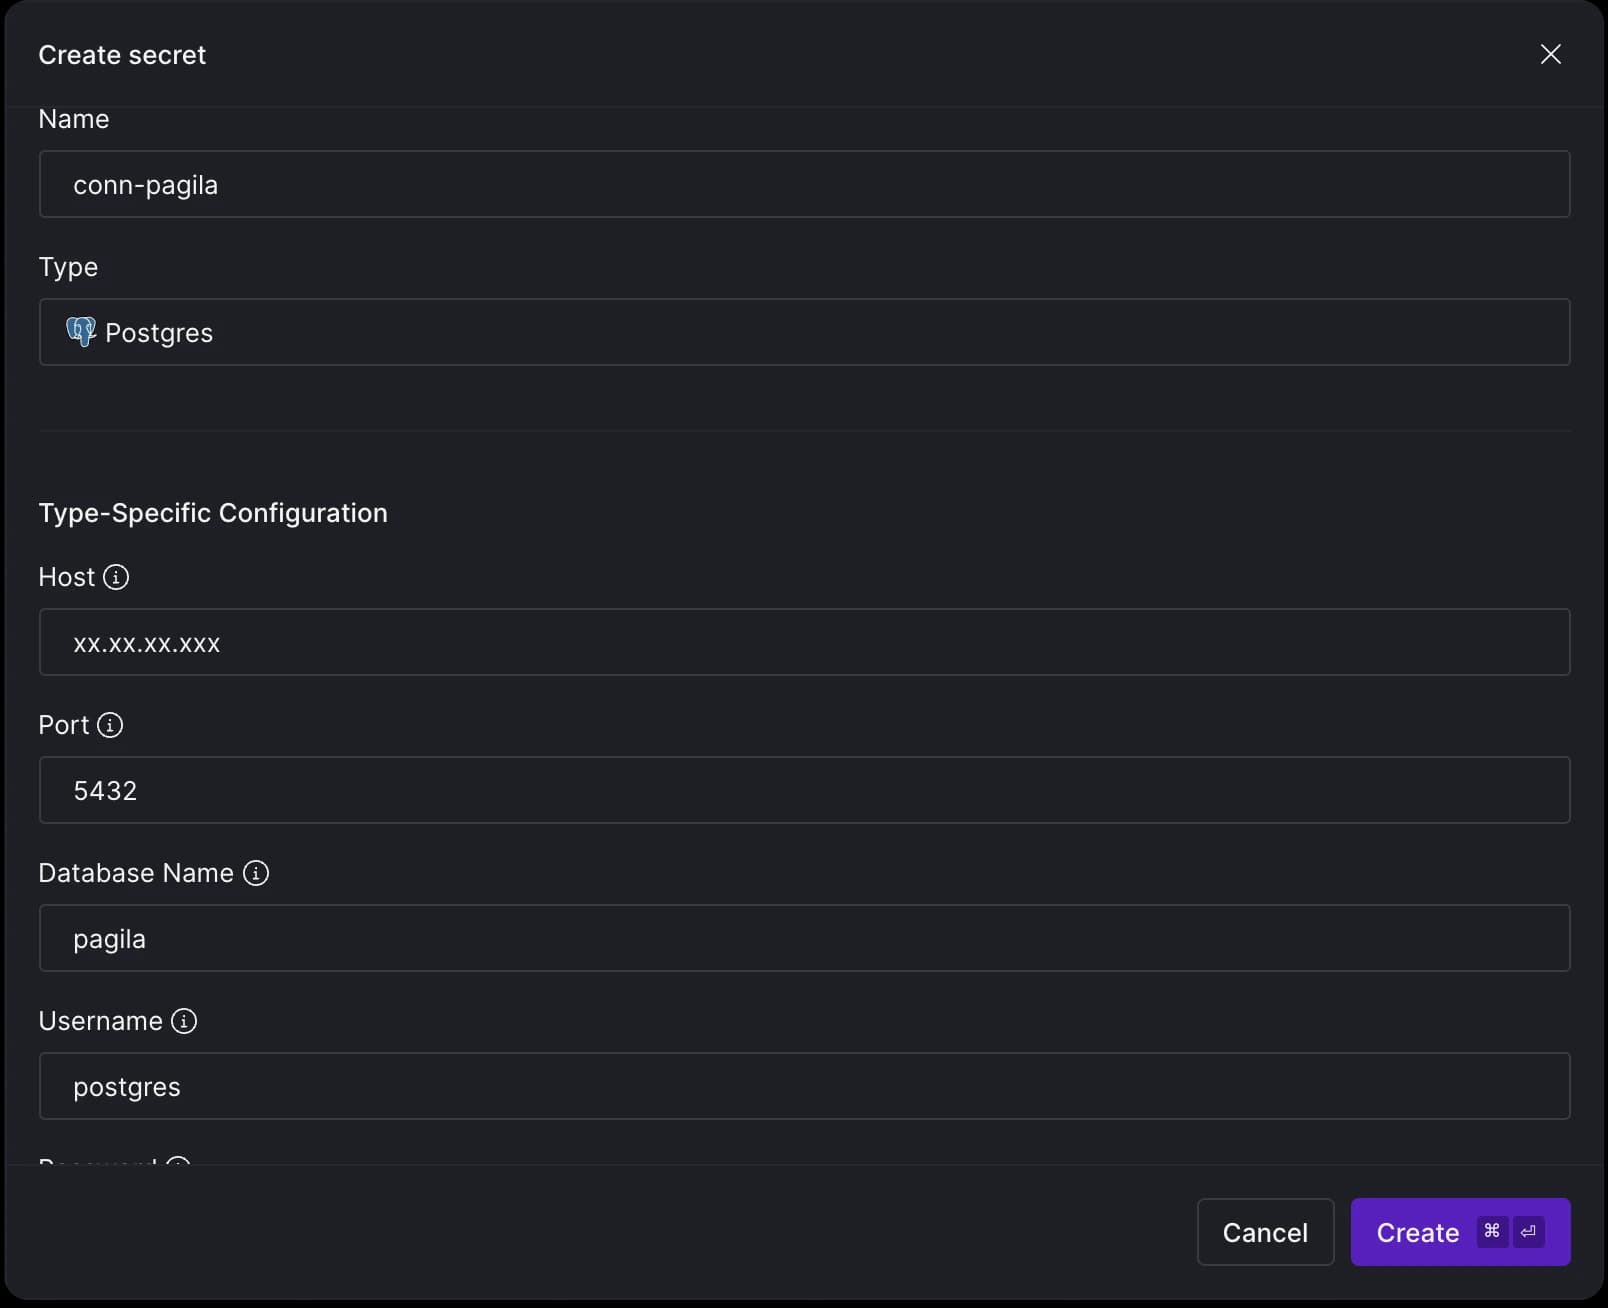1608x1308 pixels.
Task: Click the return key symbol on Create
Action: 1528,1231
